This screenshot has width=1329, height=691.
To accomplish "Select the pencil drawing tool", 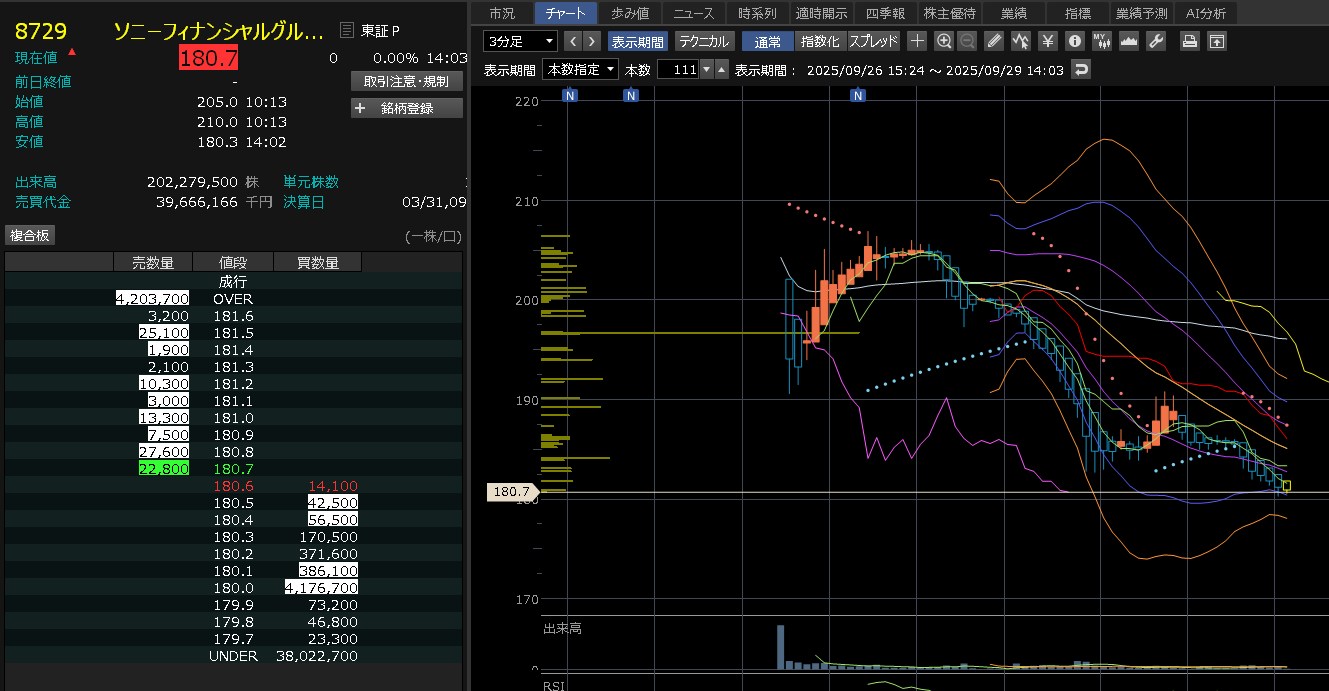I will pyautogui.click(x=993, y=41).
